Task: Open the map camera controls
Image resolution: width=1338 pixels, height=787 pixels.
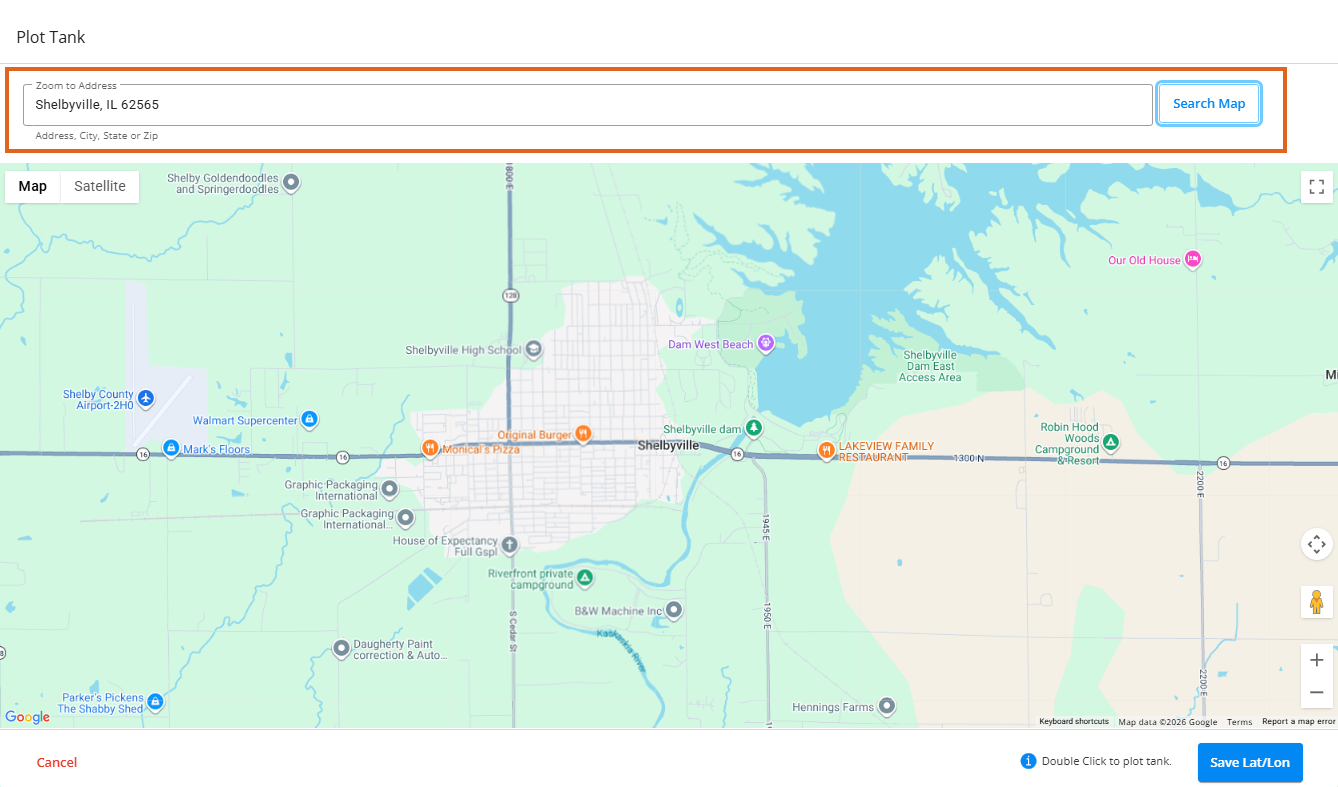Action: tap(1316, 545)
